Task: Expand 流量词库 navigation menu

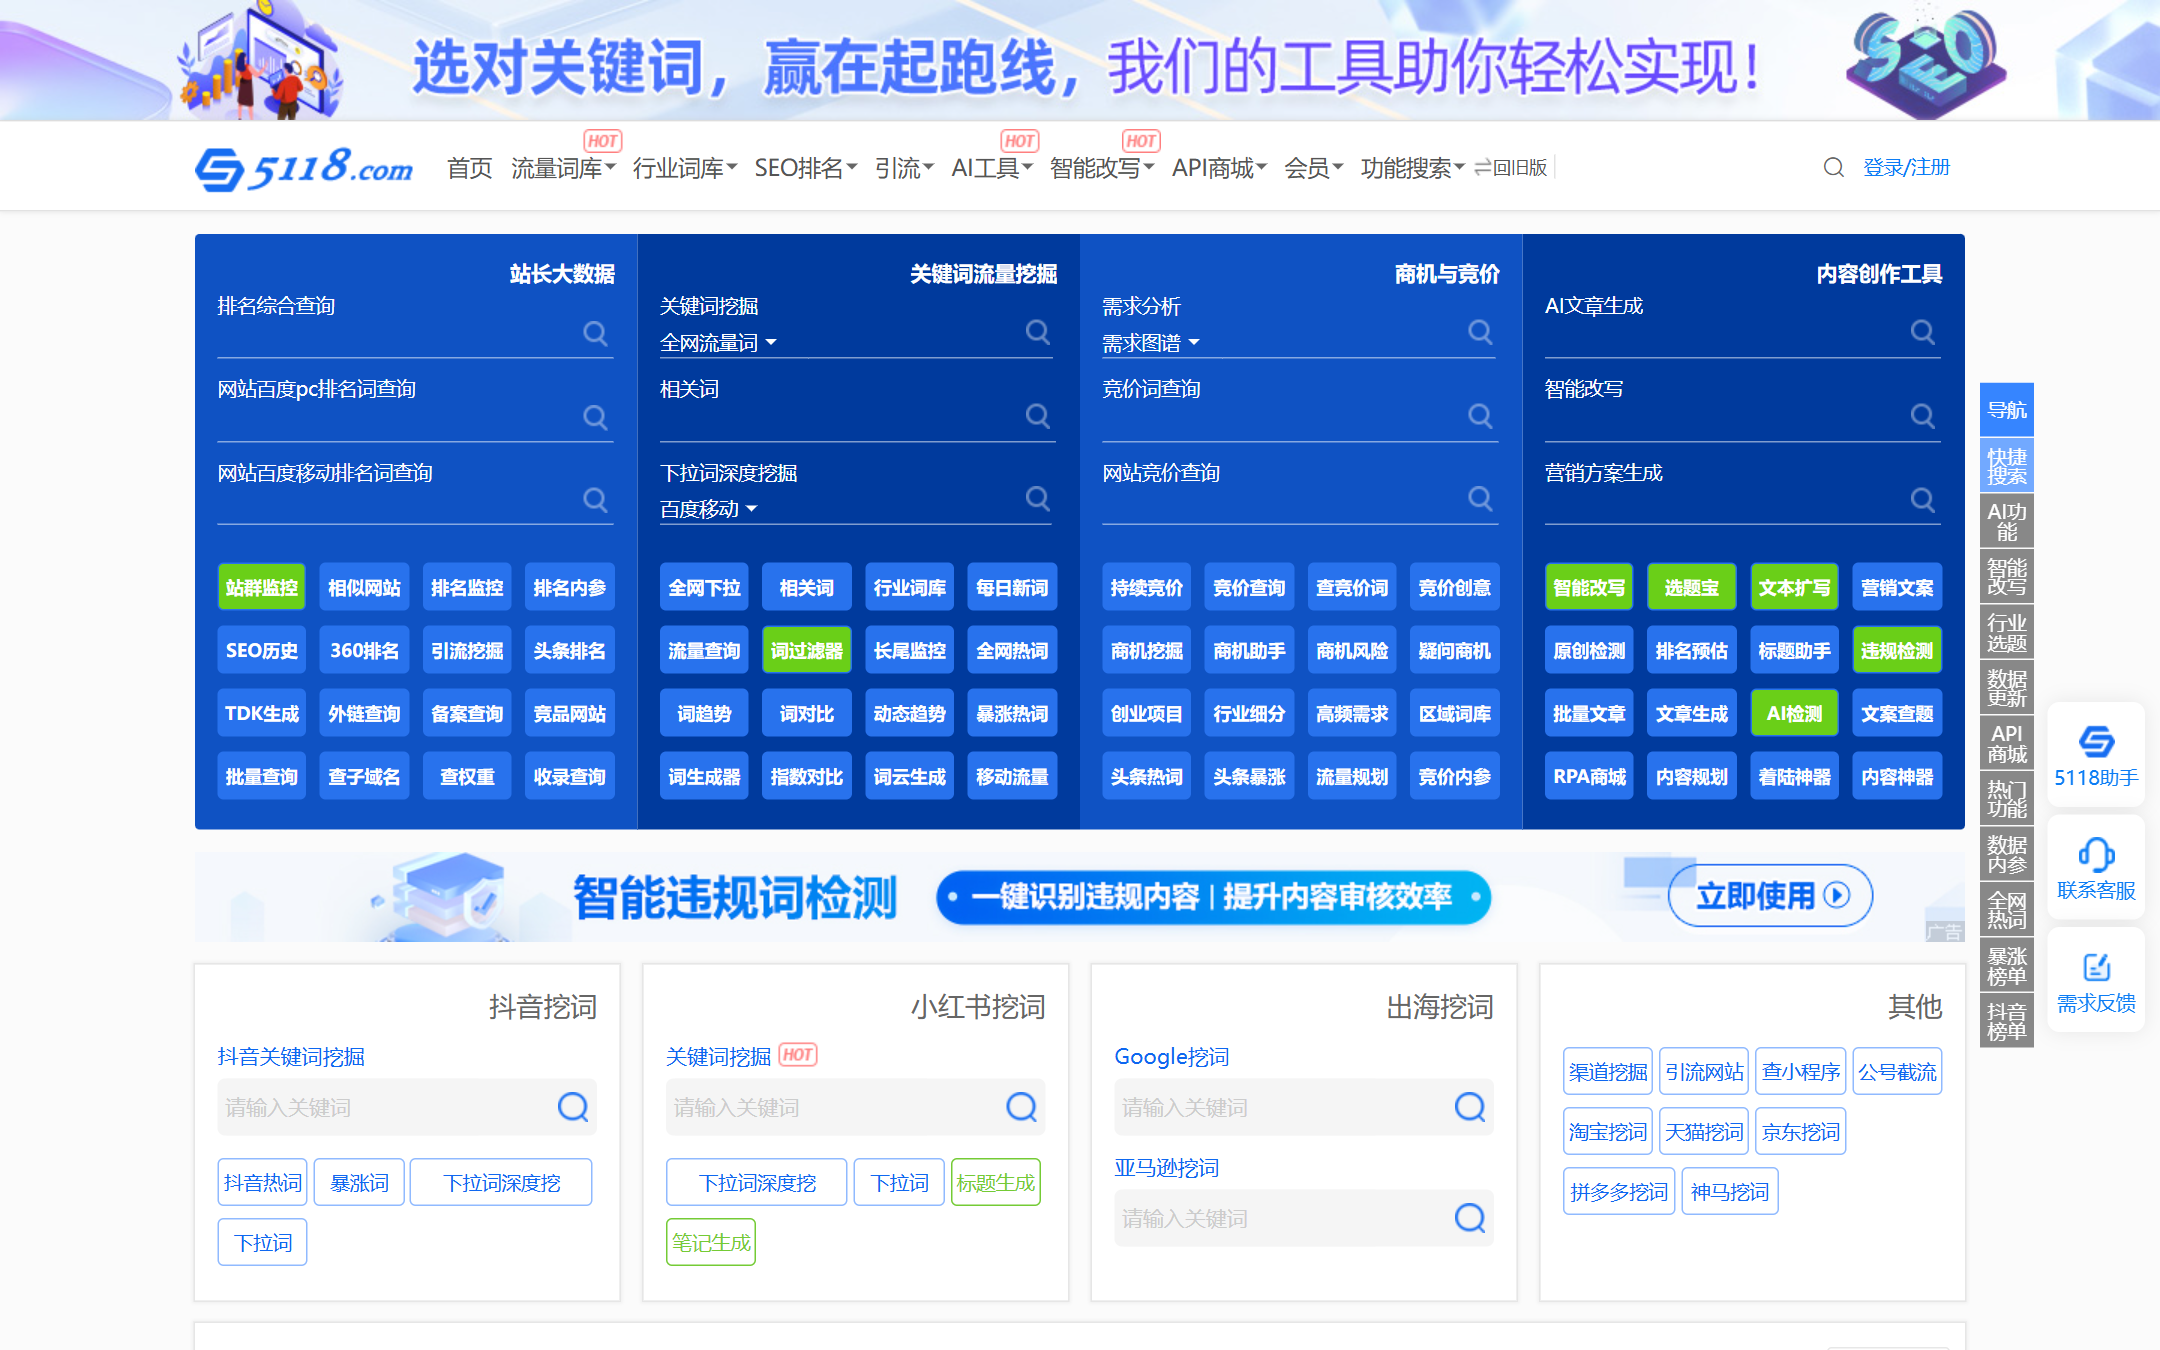Action: pyautogui.click(x=563, y=168)
